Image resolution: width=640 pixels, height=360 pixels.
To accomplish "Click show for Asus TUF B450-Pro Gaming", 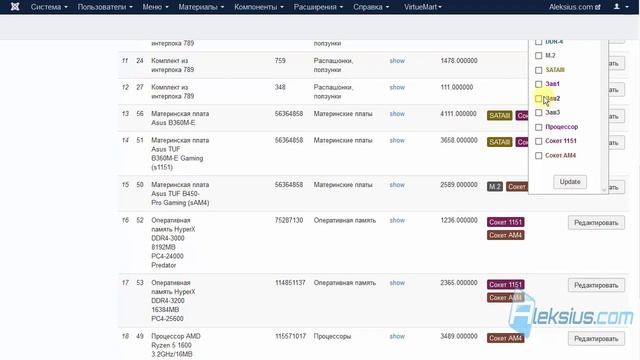I will pos(397,185).
